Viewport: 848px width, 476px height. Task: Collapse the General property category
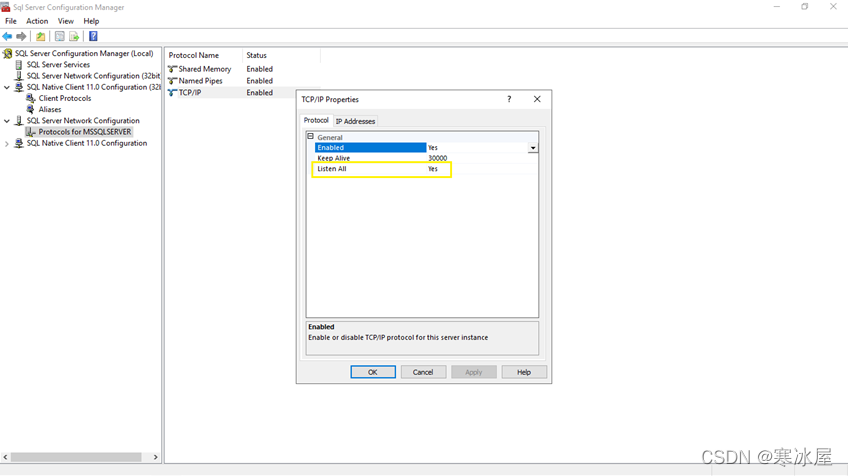pyautogui.click(x=310, y=137)
